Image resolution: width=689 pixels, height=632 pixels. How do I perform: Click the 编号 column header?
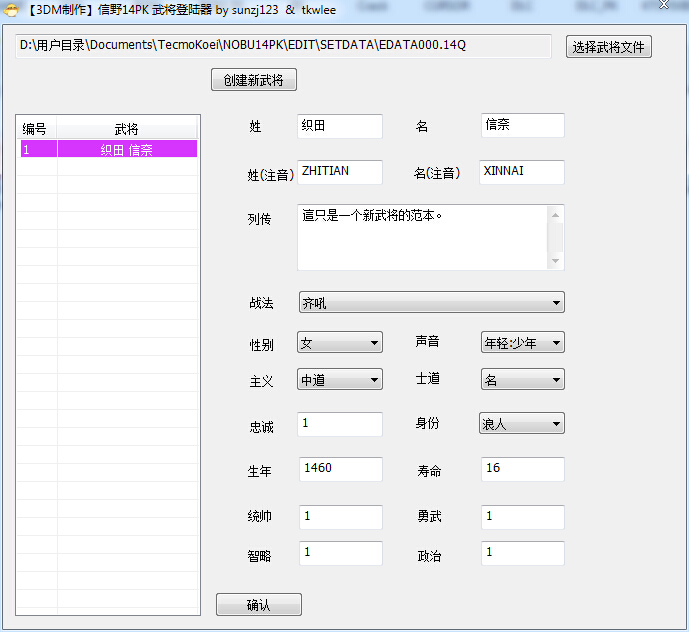(x=36, y=129)
